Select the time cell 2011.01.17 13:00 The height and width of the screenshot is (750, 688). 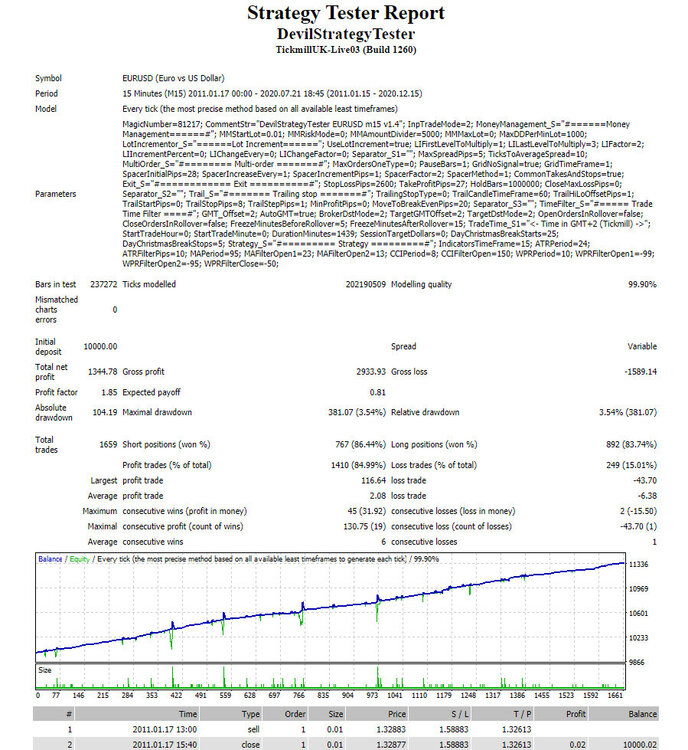(165, 729)
